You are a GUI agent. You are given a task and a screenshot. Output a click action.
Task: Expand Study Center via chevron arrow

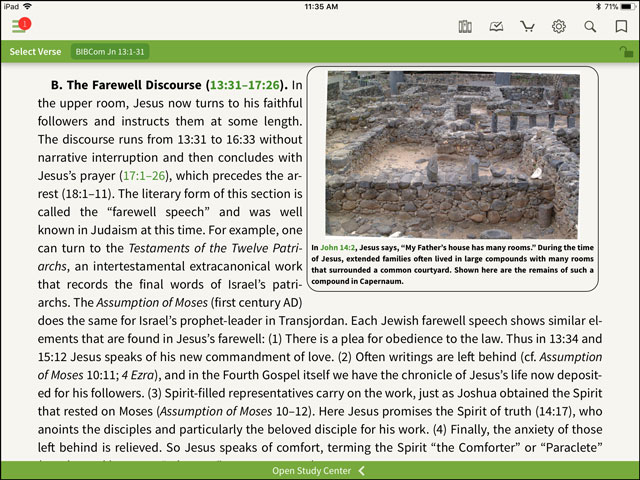click(362, 471)
